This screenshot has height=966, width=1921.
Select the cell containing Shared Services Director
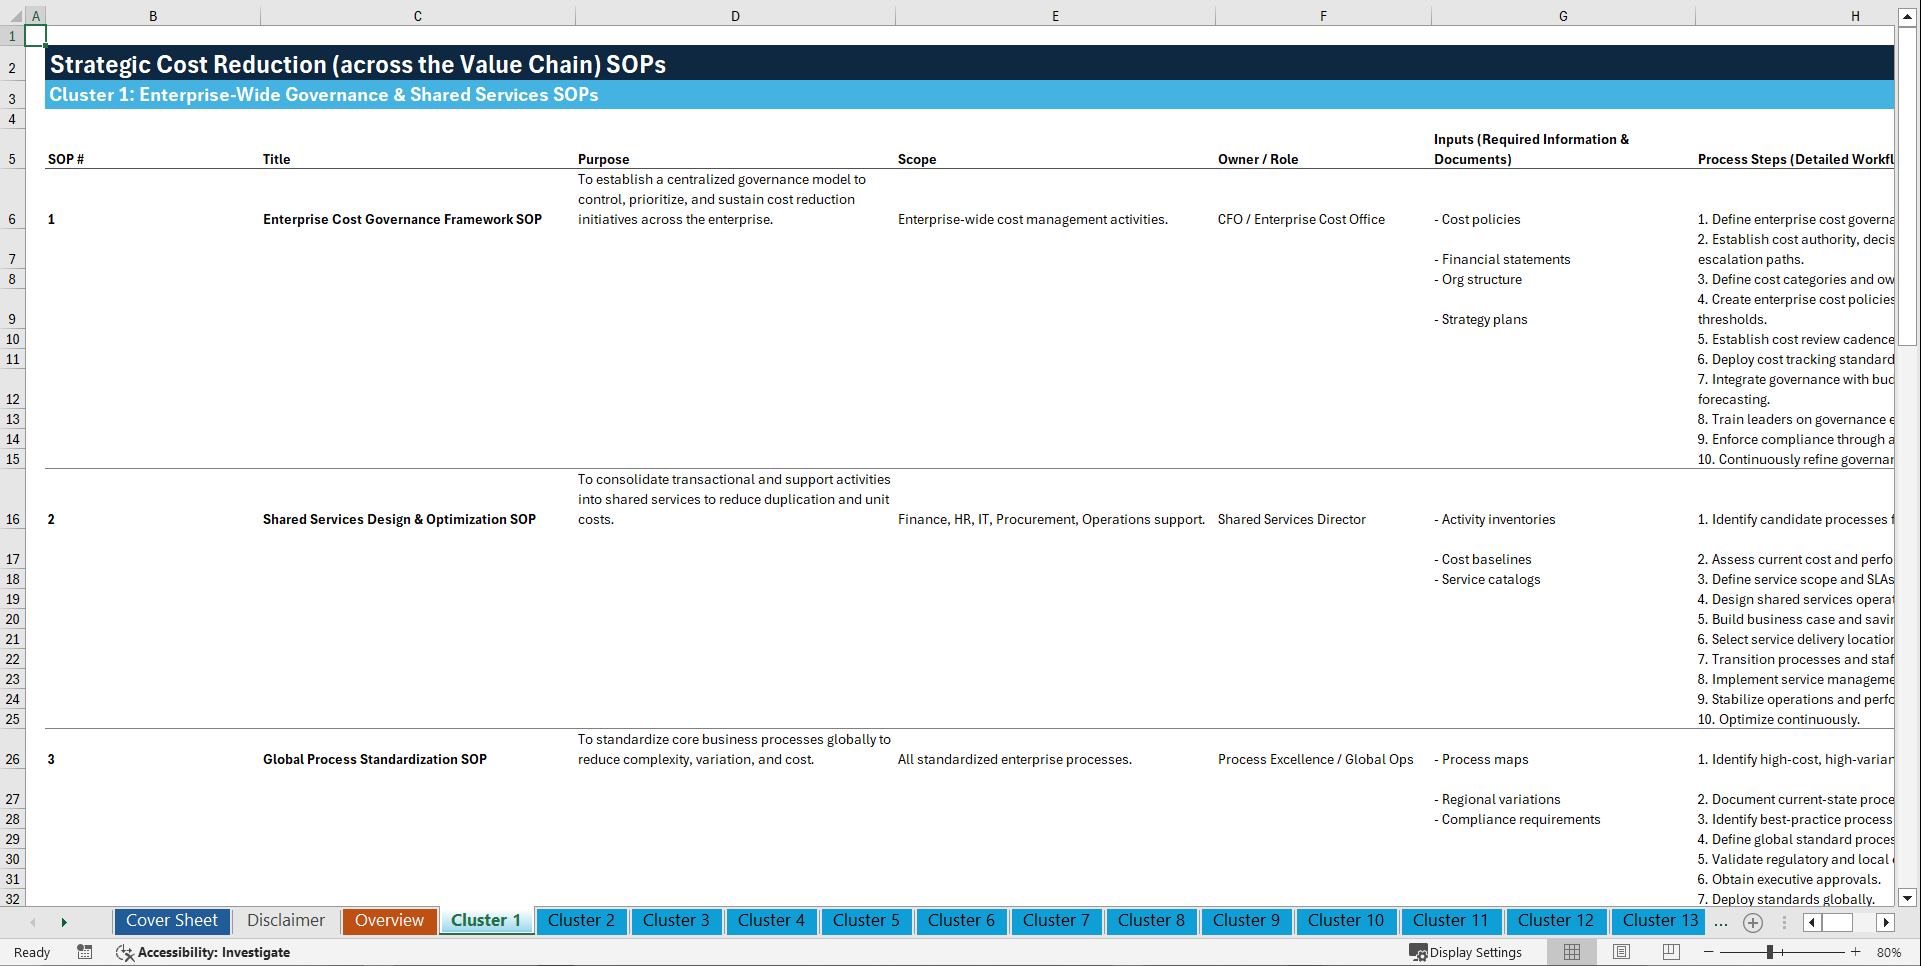tap(1291, 519)
